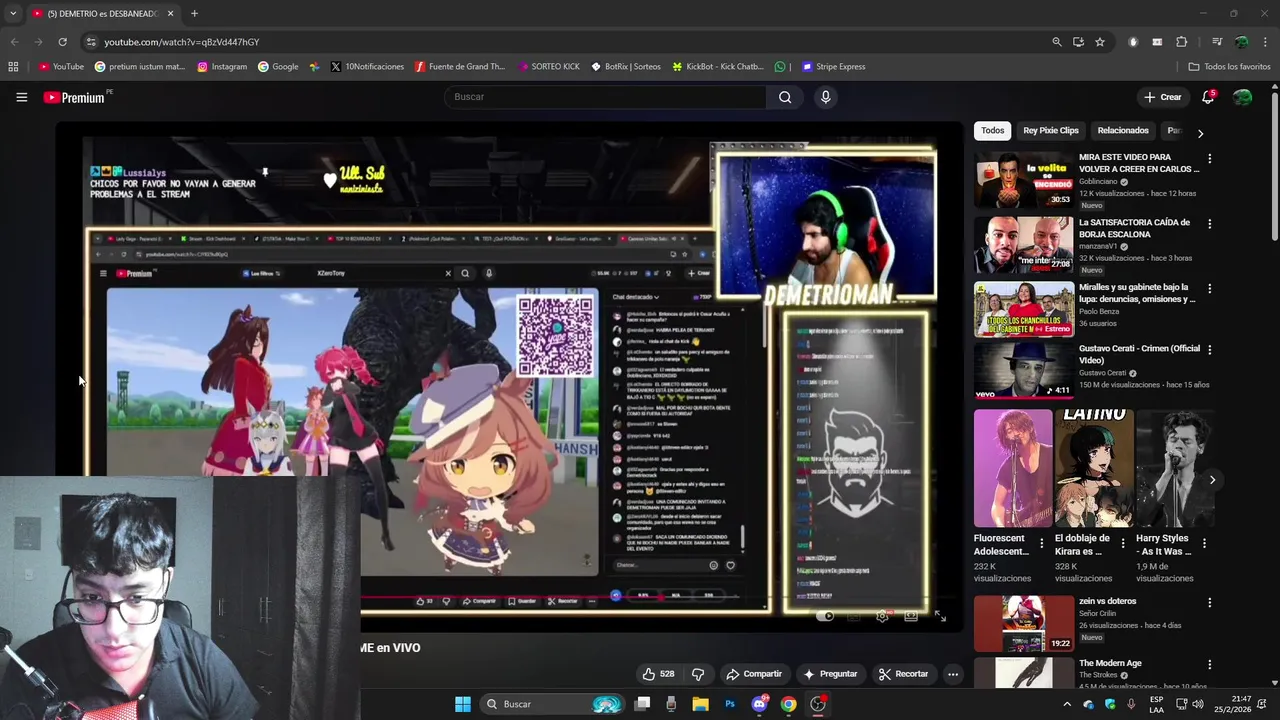Open more actions ellipsis below the video
This screenshot has width=1280, height=720.
point(953,674)
